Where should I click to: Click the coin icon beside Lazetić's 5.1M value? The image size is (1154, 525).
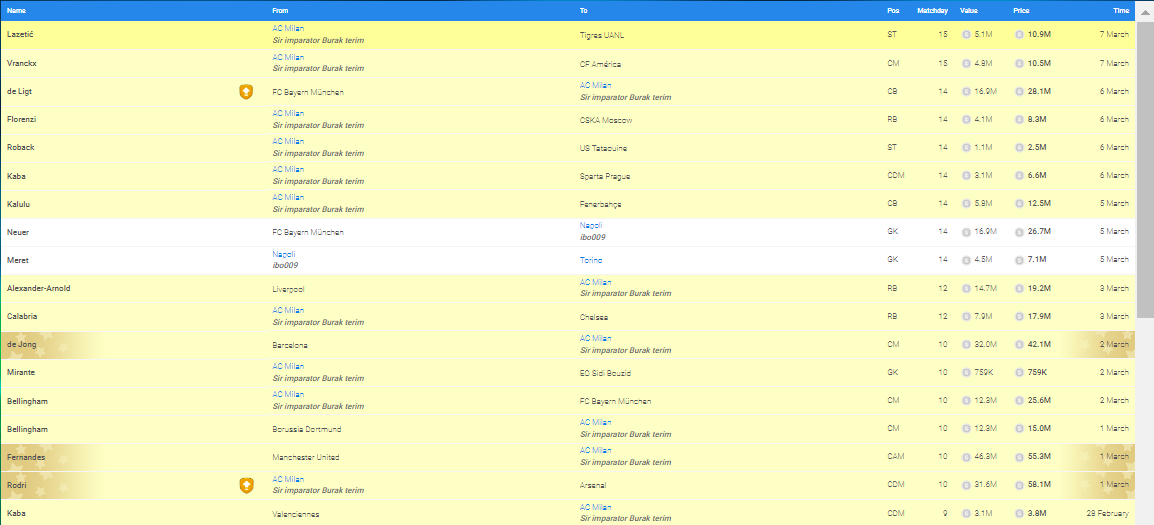(x=966, y=35)
